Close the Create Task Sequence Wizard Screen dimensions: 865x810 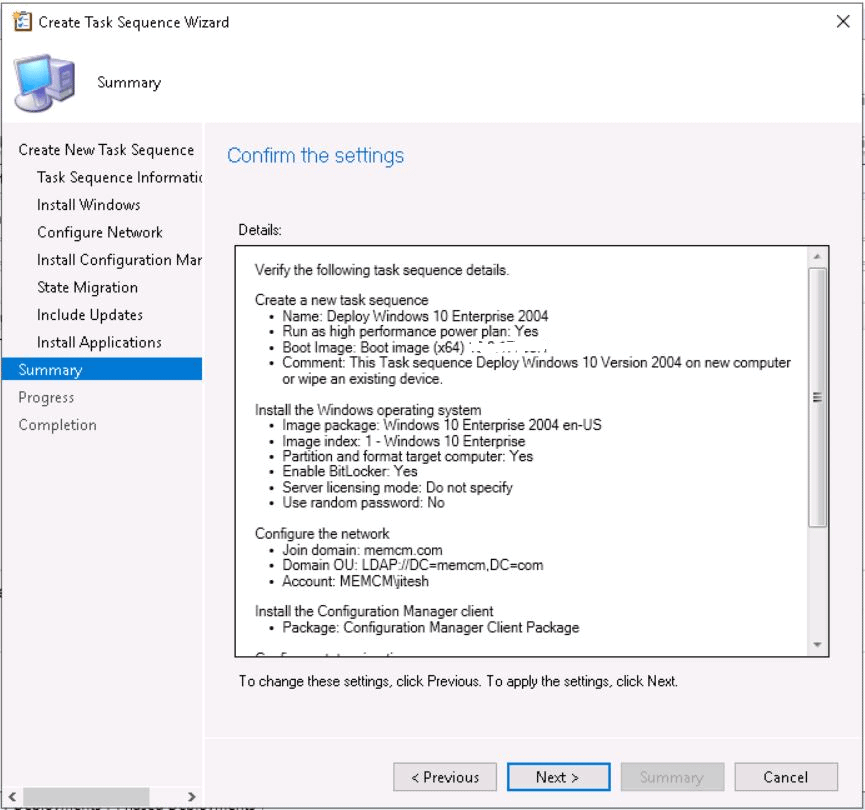click(842, 22)
